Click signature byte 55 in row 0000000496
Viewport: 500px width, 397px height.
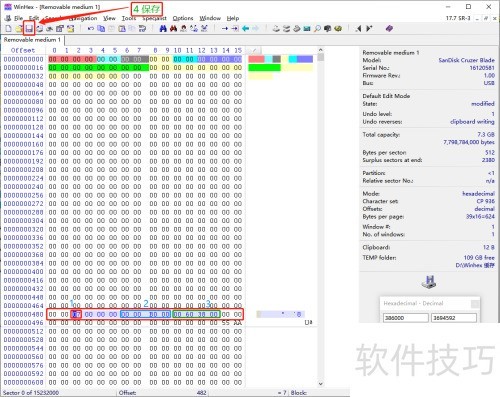(x=226, y=323)
